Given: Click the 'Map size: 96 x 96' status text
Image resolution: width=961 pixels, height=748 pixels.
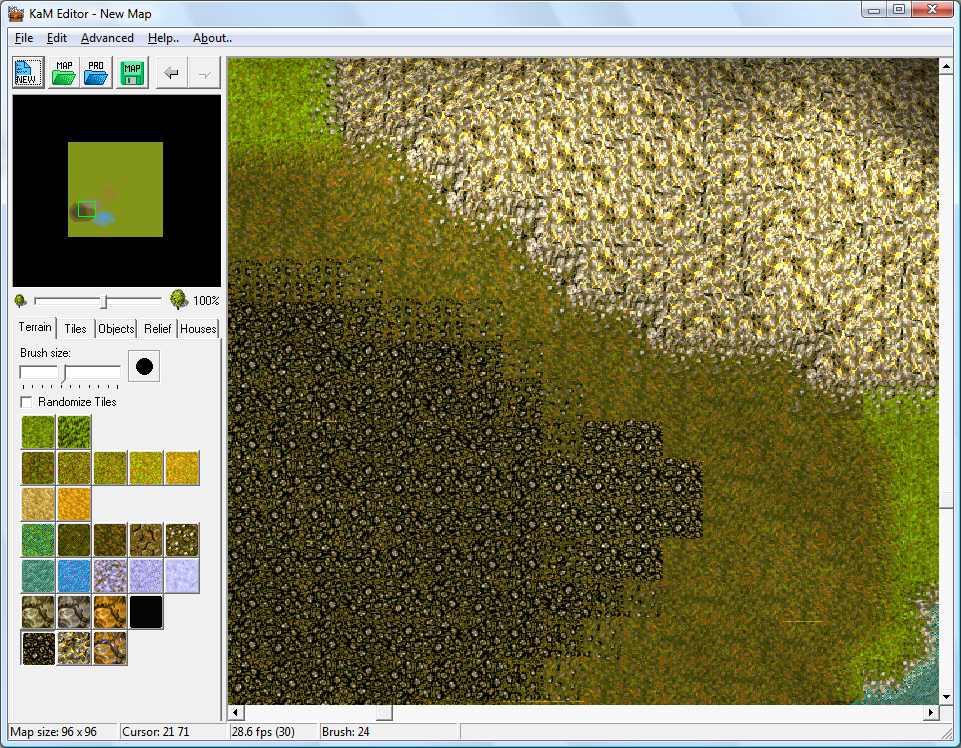Looking at the screenshot, I should tap(53, 732).
